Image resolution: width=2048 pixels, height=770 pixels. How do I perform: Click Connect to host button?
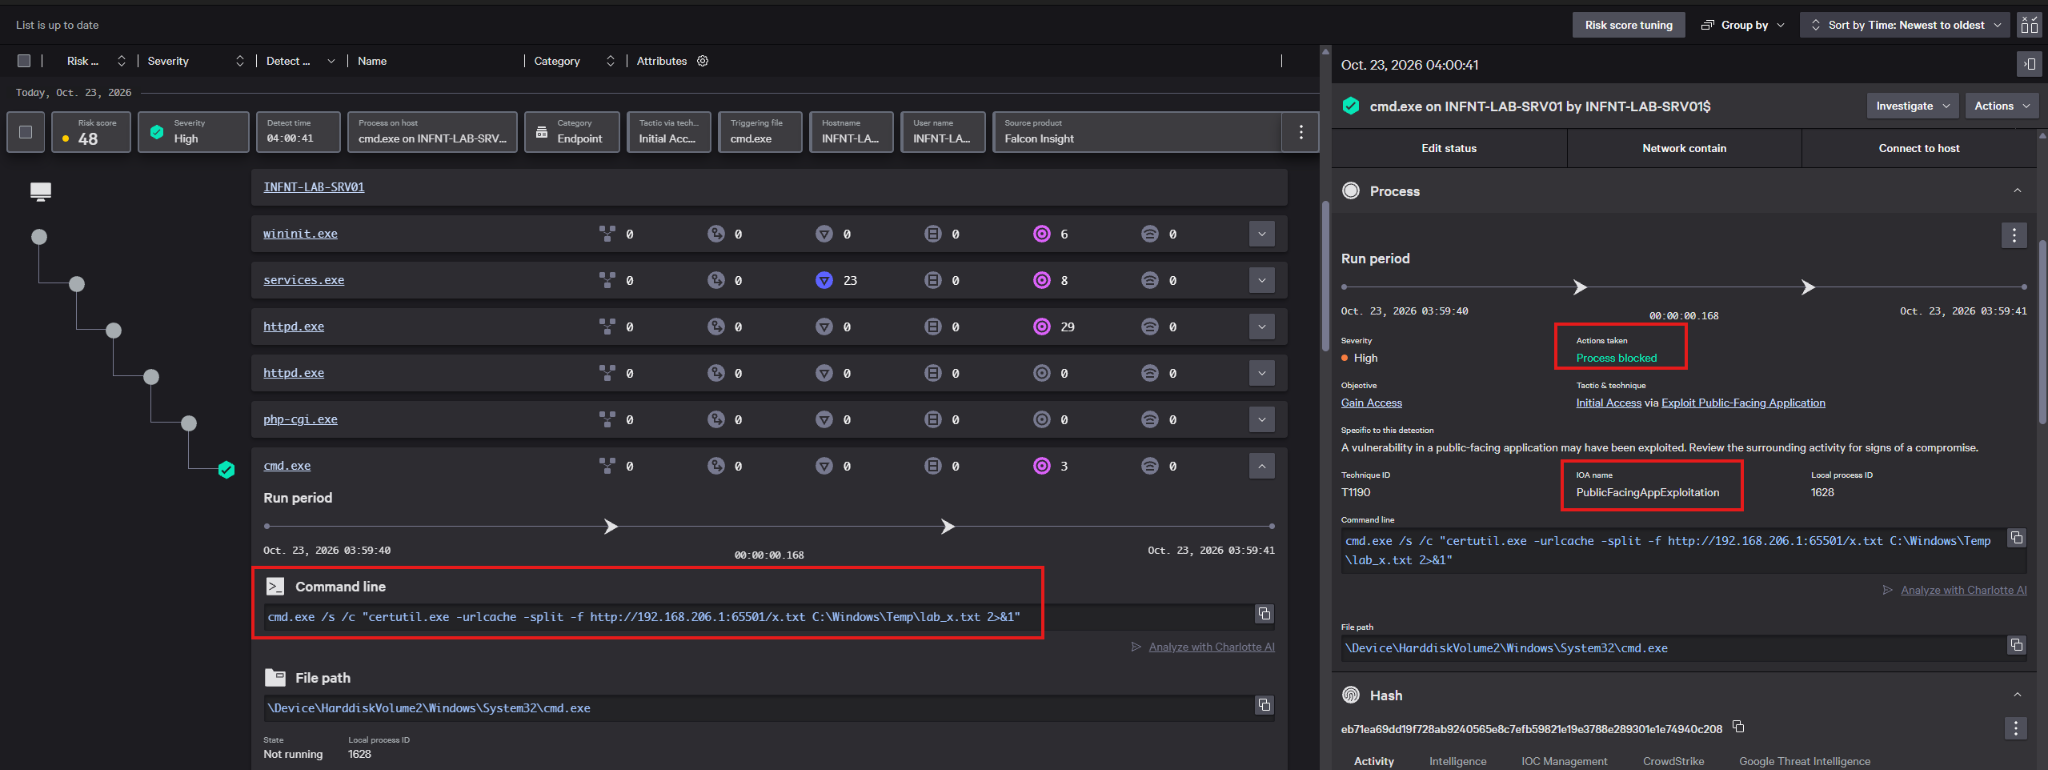point(1918,148)
